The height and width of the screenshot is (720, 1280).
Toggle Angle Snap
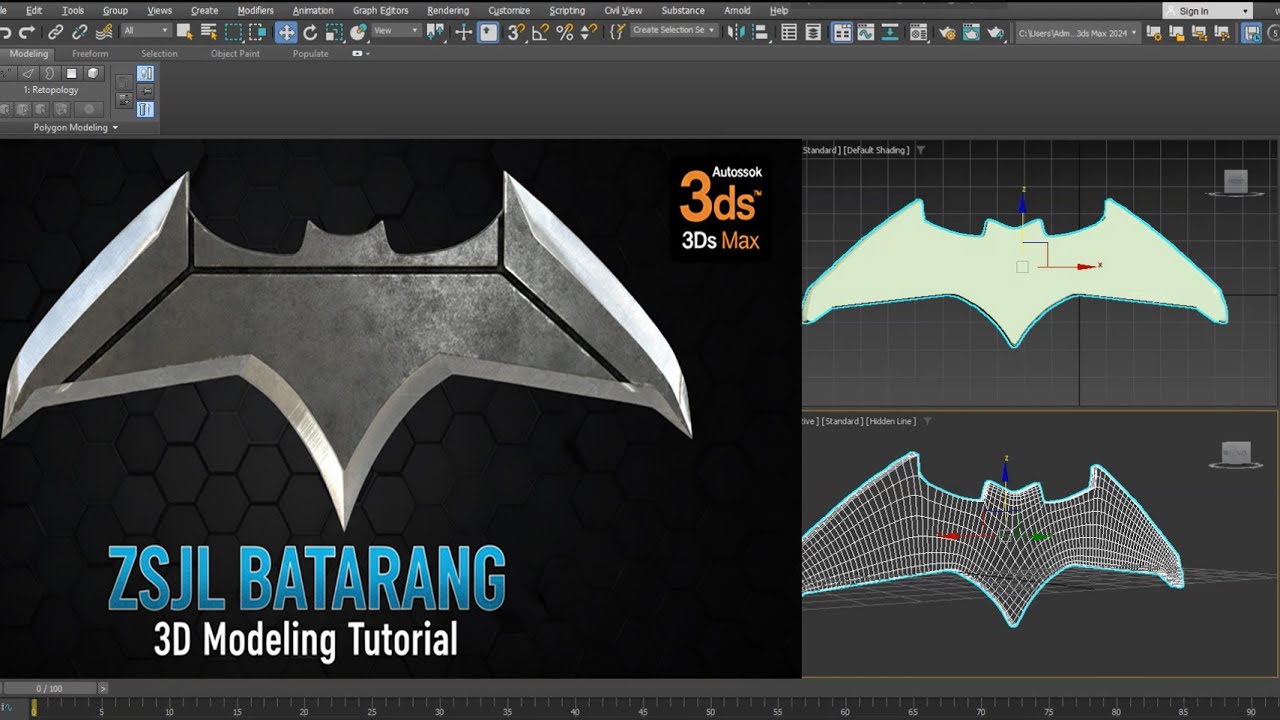pyautogui.click(x=540, y=32)
